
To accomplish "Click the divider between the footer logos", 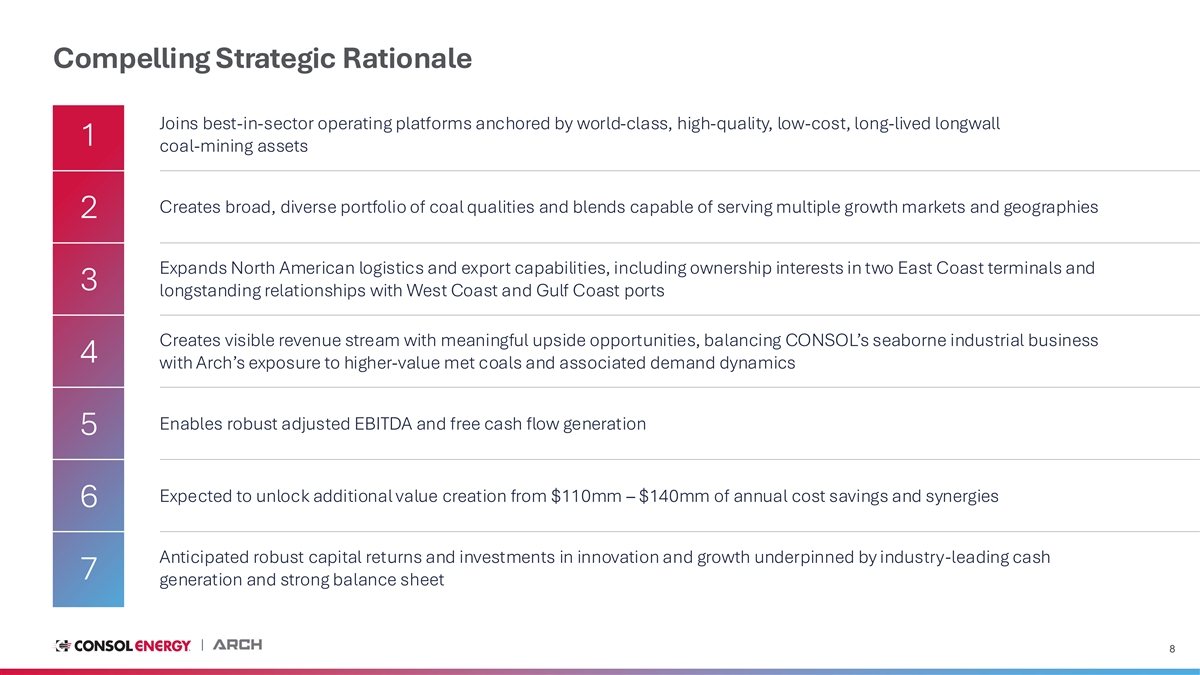I will point(203,645).
